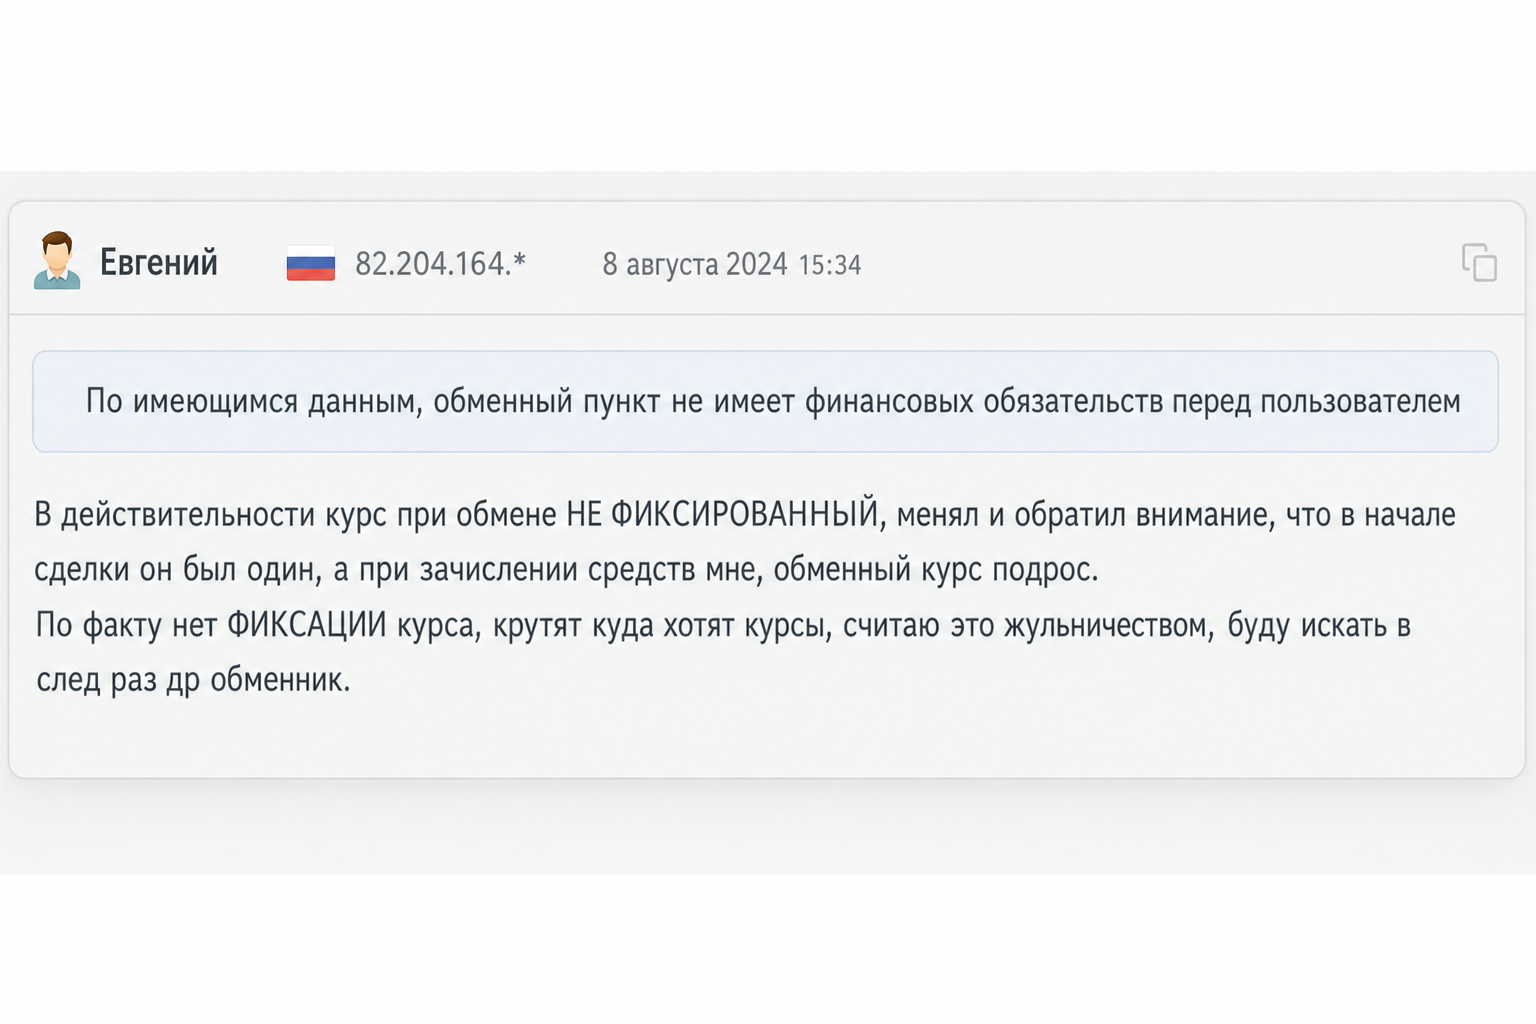Click the line beginning сделки он был один
The height and width of the screenshot is (1024, 1536).
click(566, 569)
